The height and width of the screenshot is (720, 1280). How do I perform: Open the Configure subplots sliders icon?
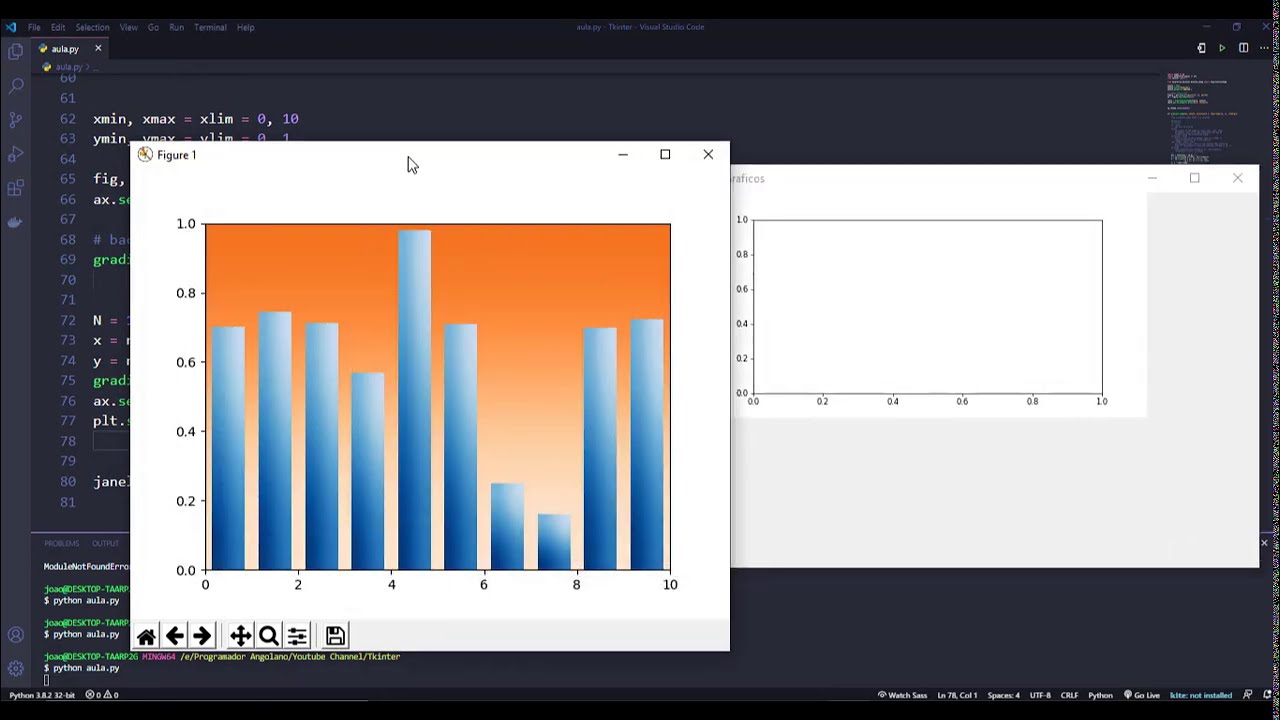[297, 637]
